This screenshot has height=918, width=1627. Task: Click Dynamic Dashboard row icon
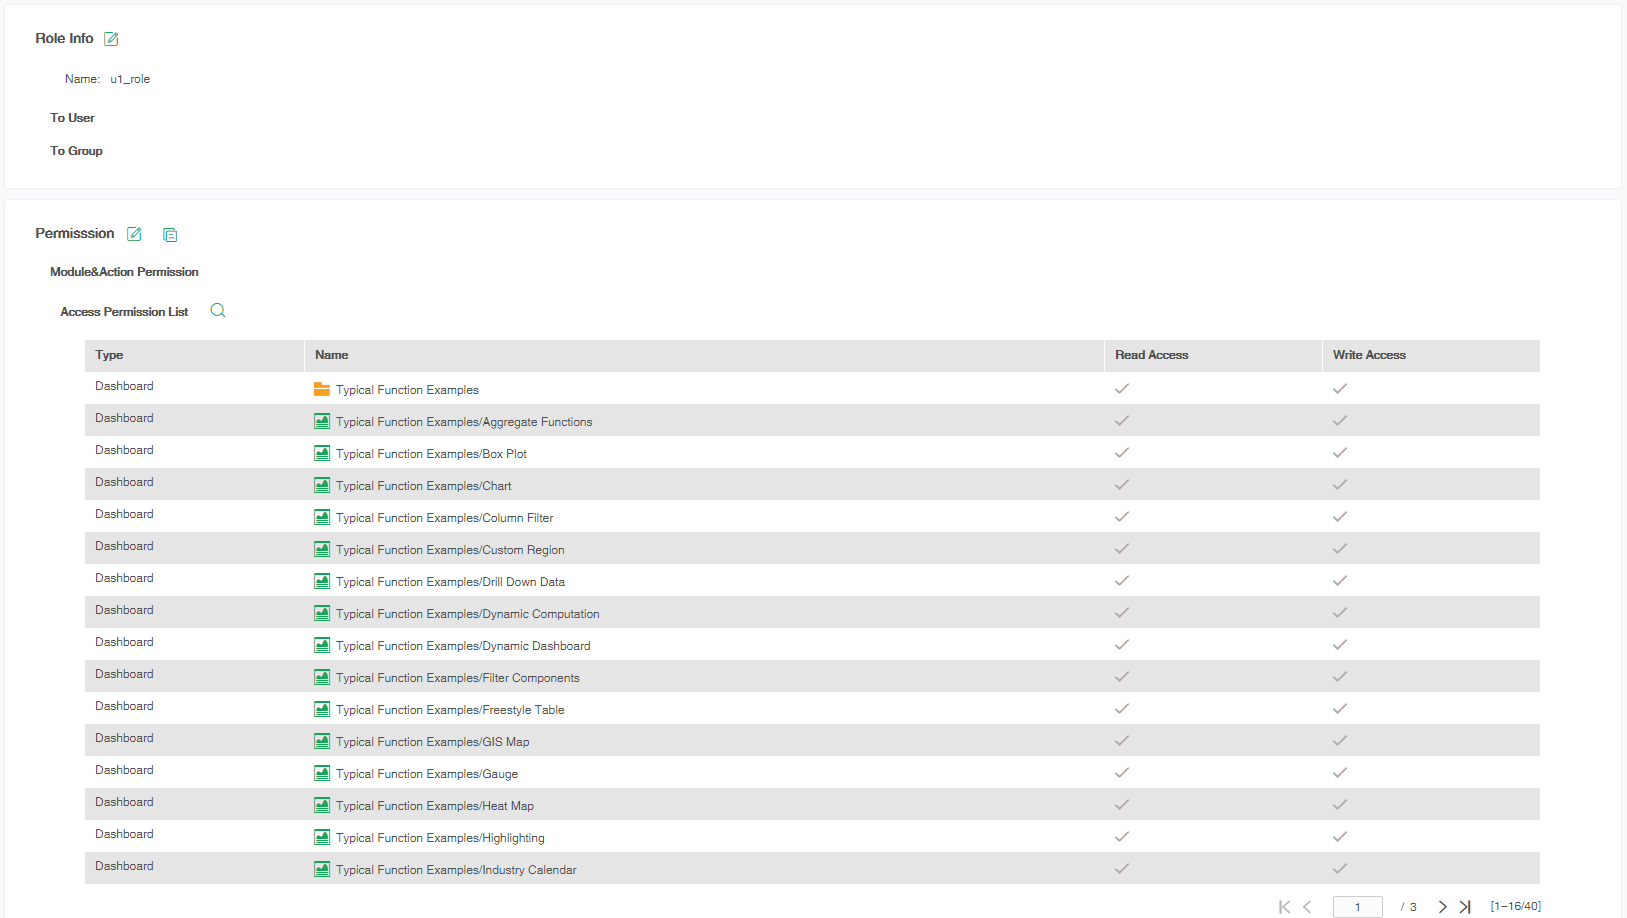[322, 645]
